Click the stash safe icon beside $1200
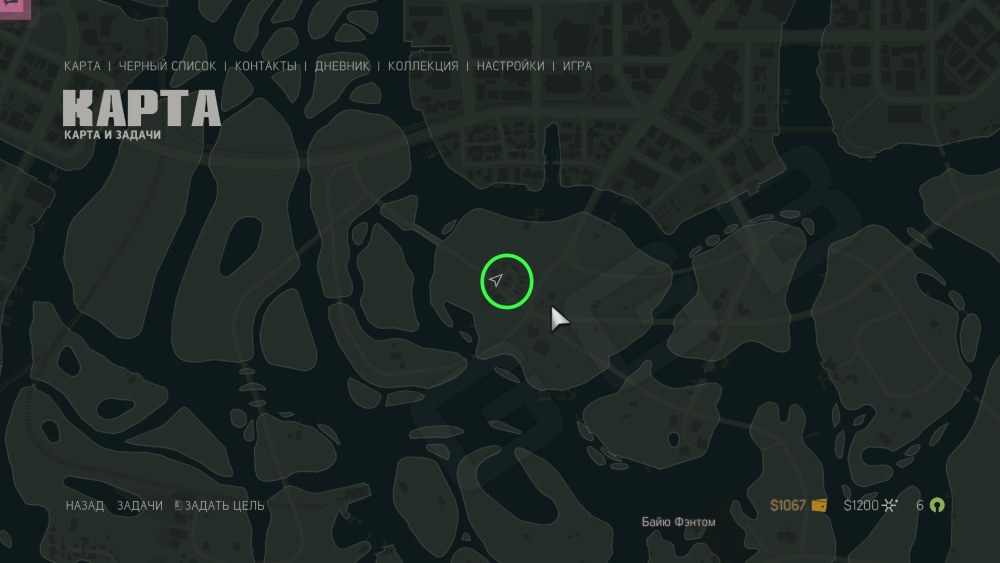 [x=890, y=506]
